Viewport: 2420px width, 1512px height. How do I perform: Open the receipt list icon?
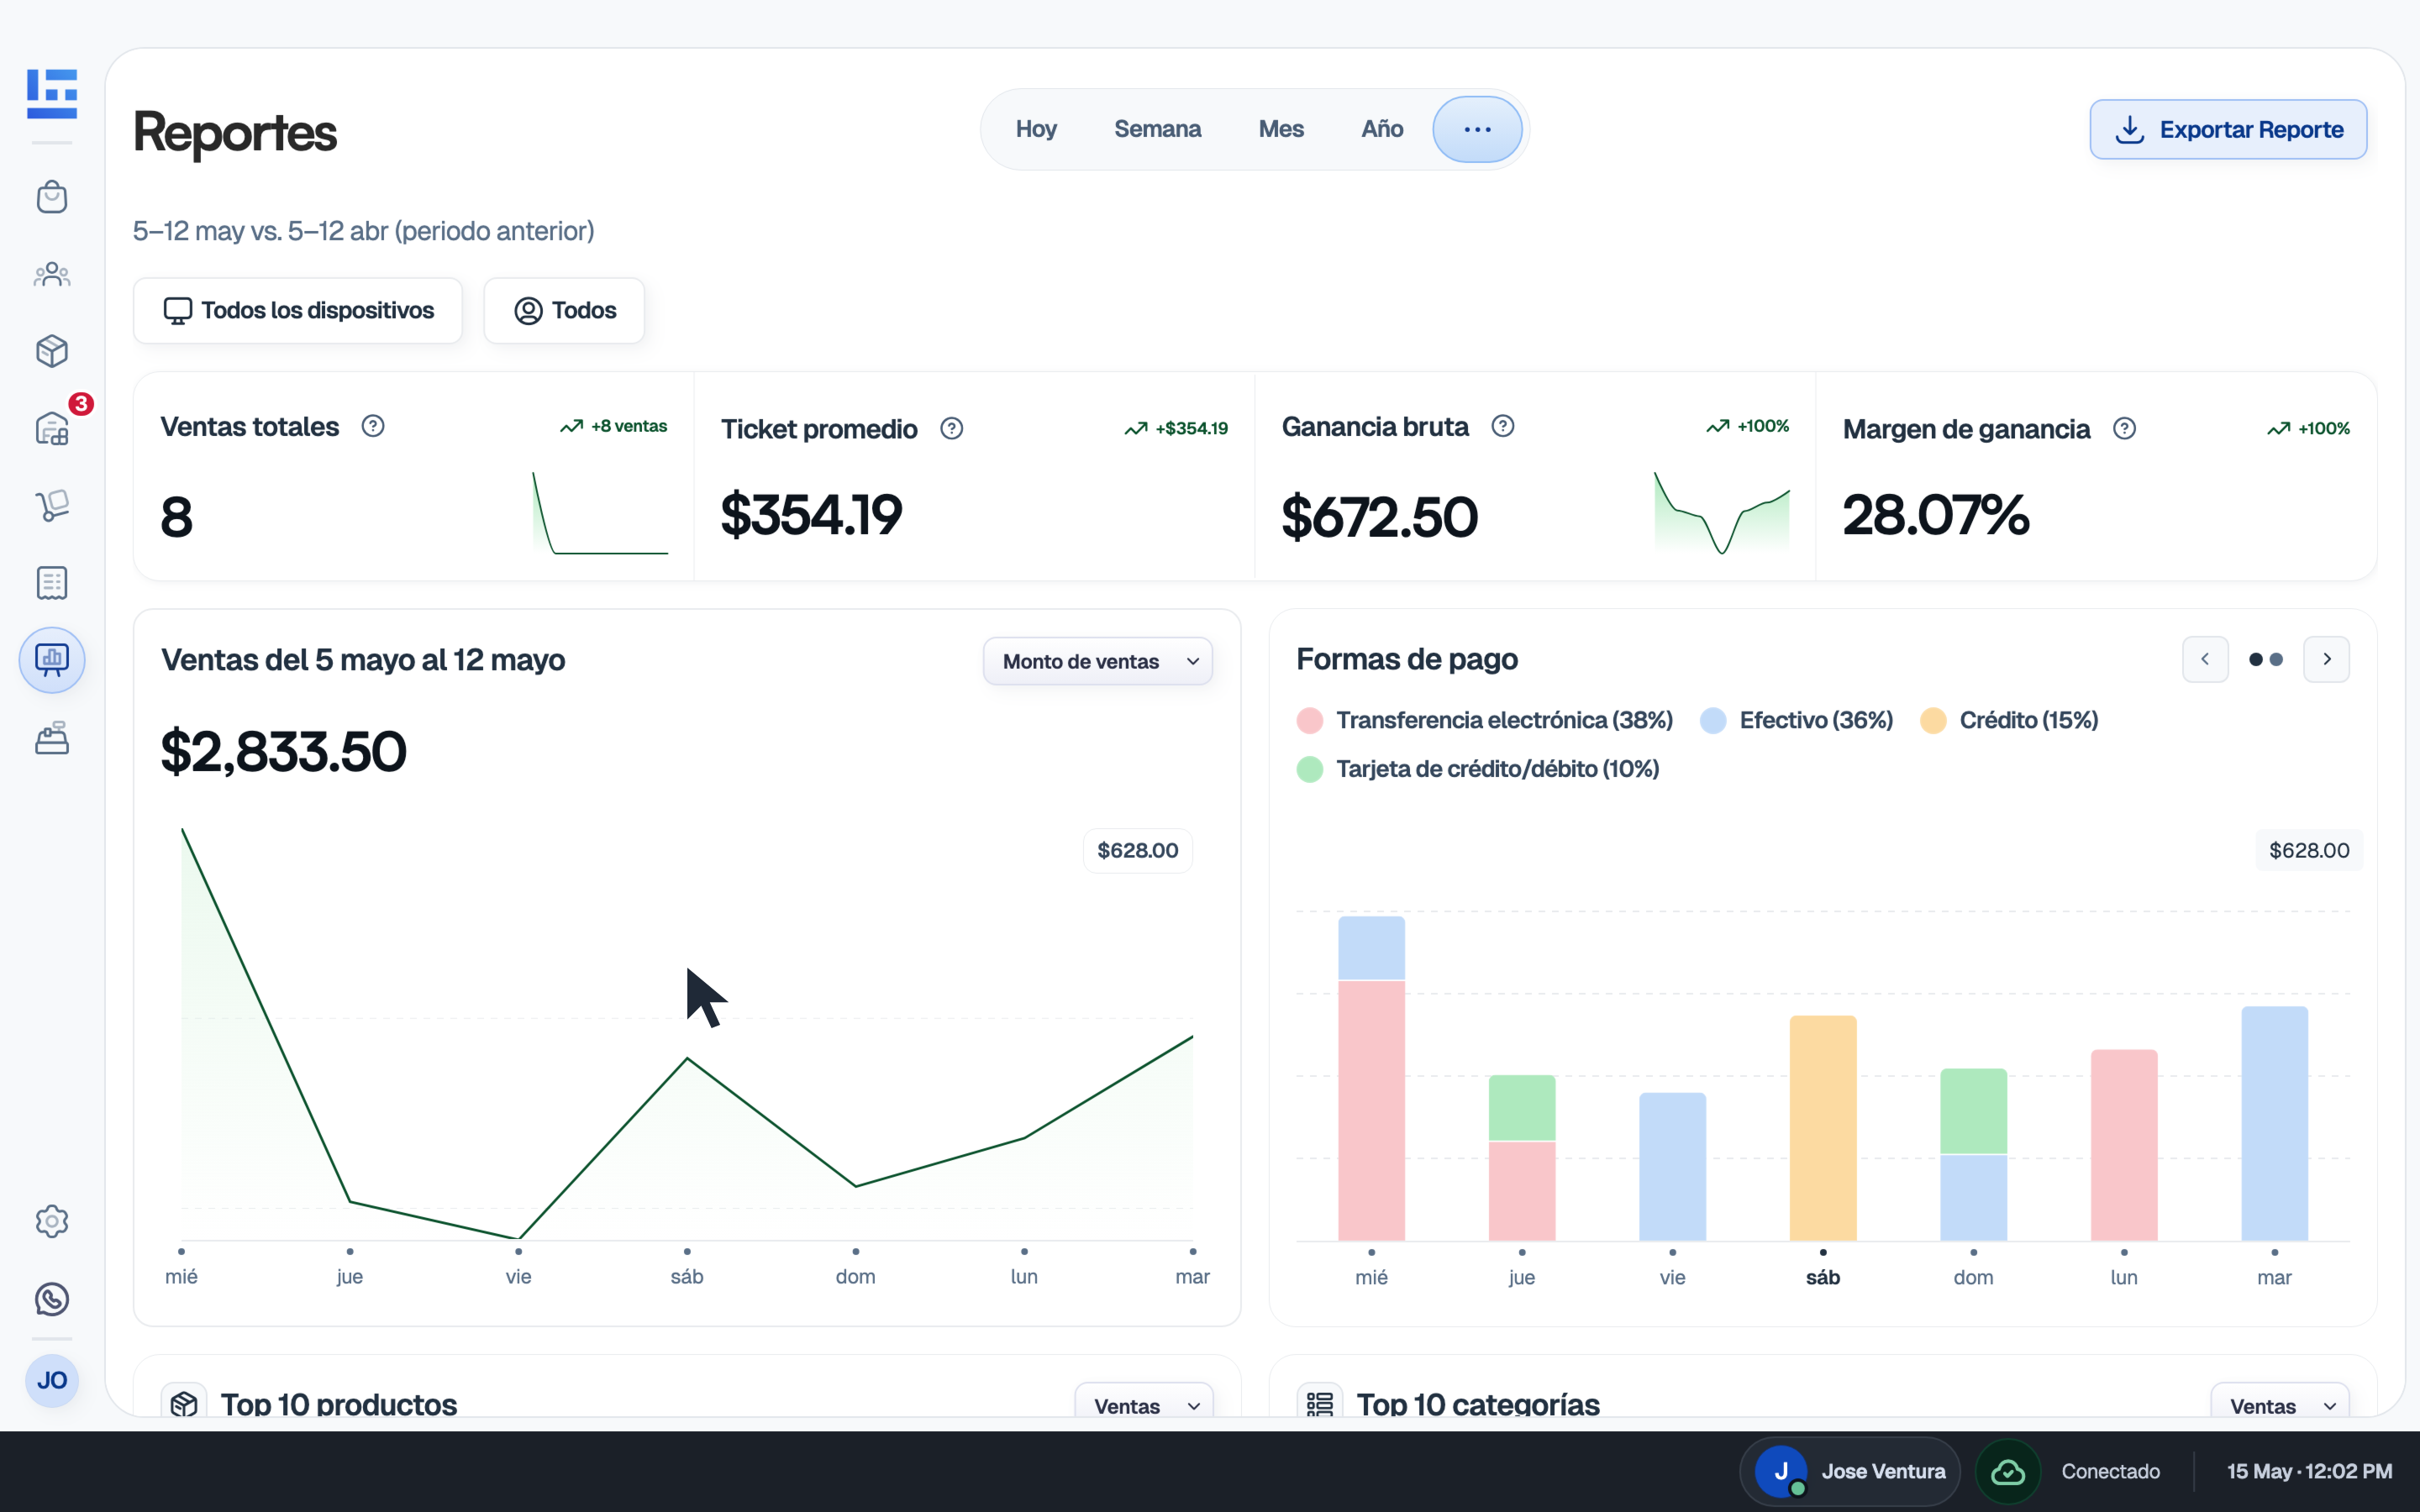tap(52, 582)
